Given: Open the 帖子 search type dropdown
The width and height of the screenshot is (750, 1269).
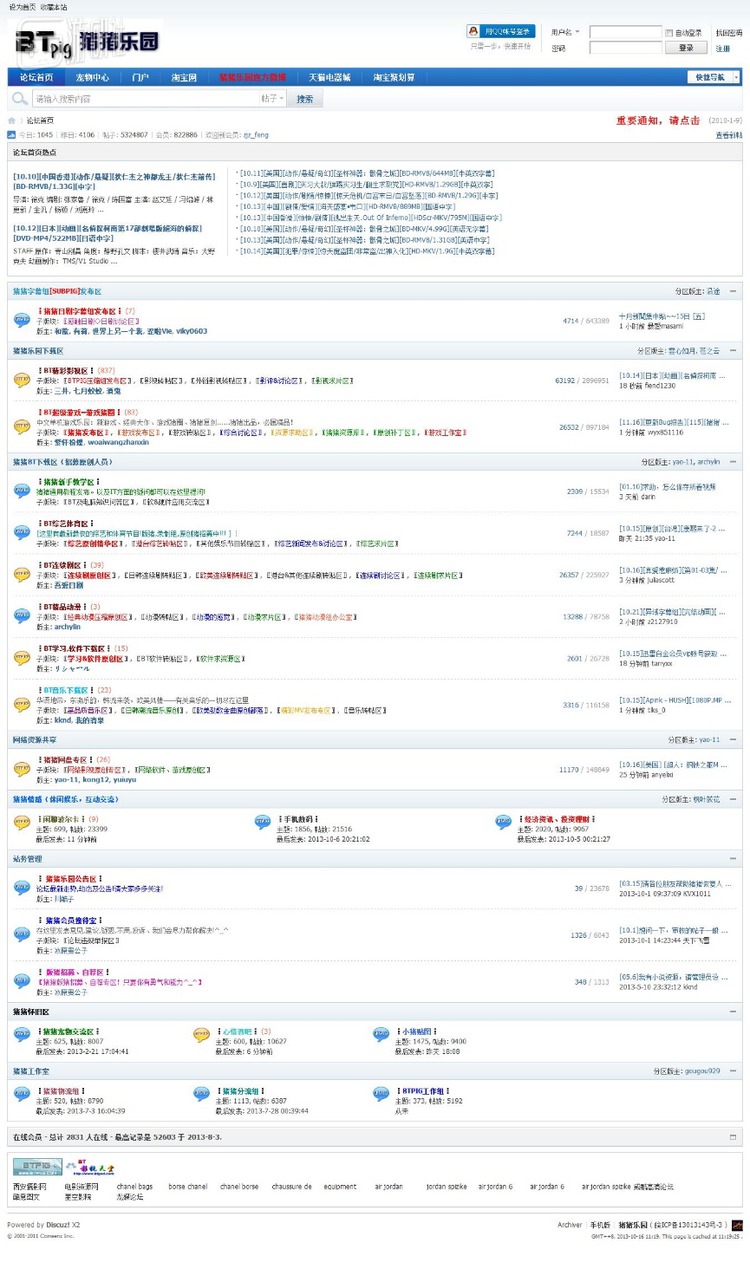Looking at the screenshot, I should point(273,99).
